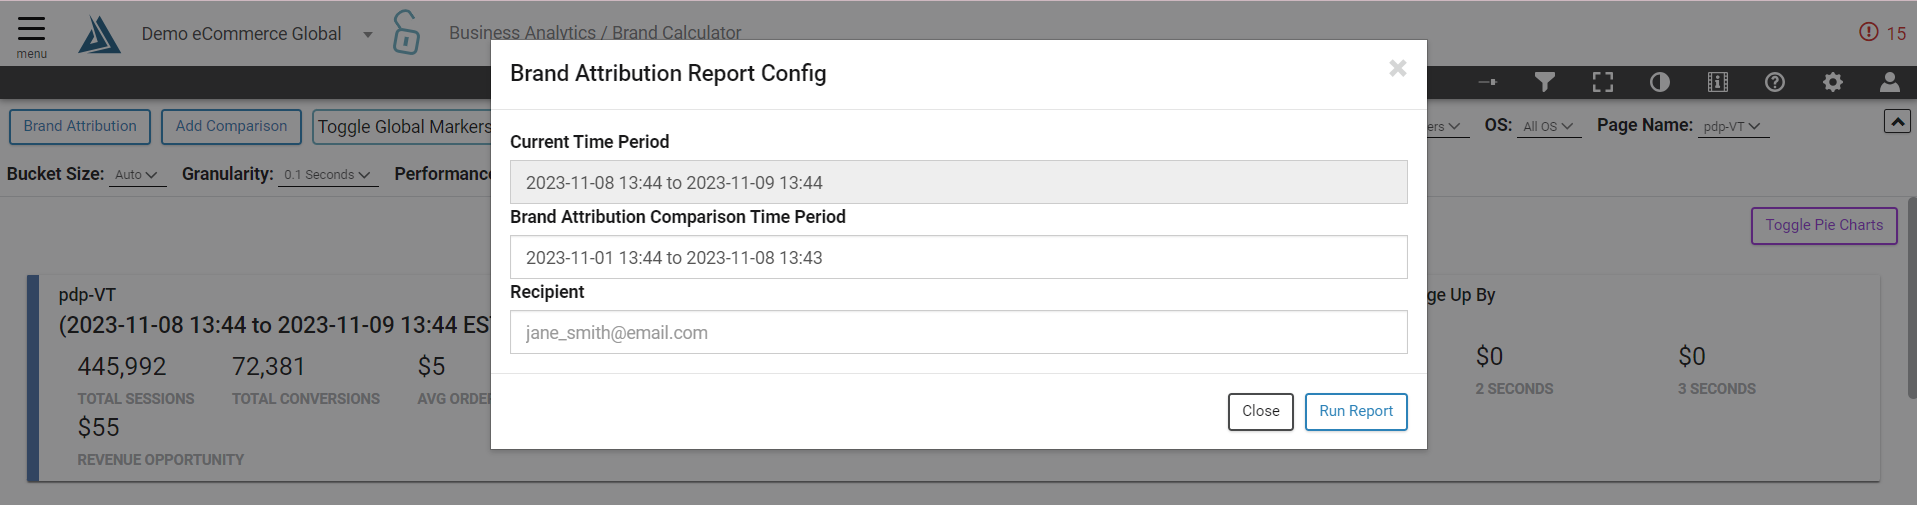Open the Page Name dropdown

(x=1732, y=127)
